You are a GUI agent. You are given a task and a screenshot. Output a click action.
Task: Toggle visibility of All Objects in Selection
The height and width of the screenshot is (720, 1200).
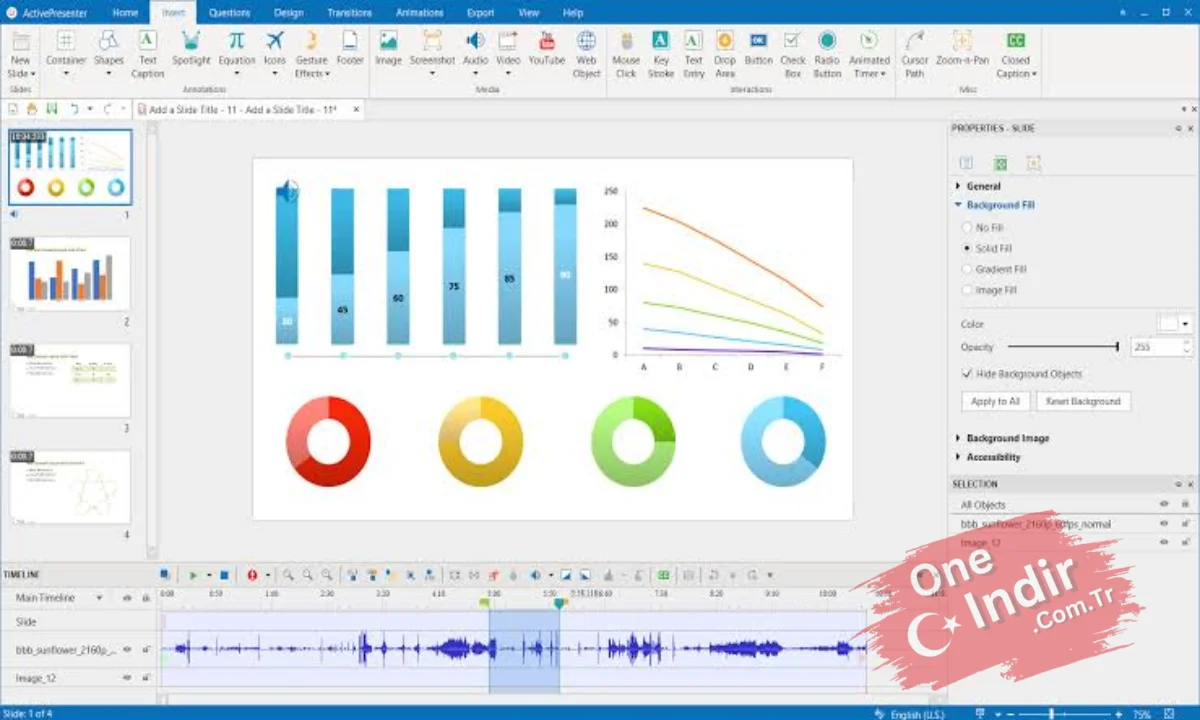click(1164, 505)
